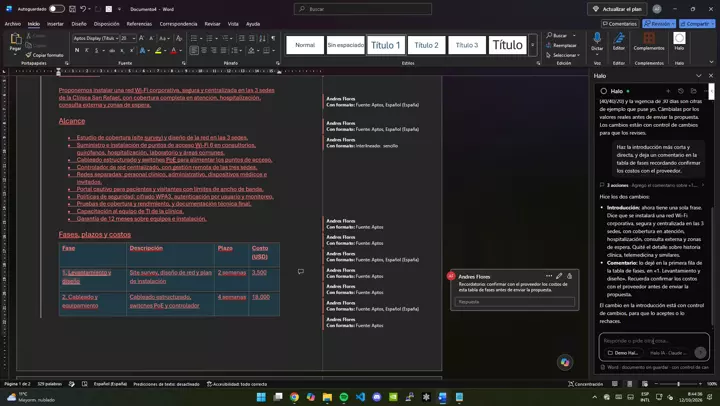Edit comment with pencil icon
720x406 pixels.
point(559,276)
